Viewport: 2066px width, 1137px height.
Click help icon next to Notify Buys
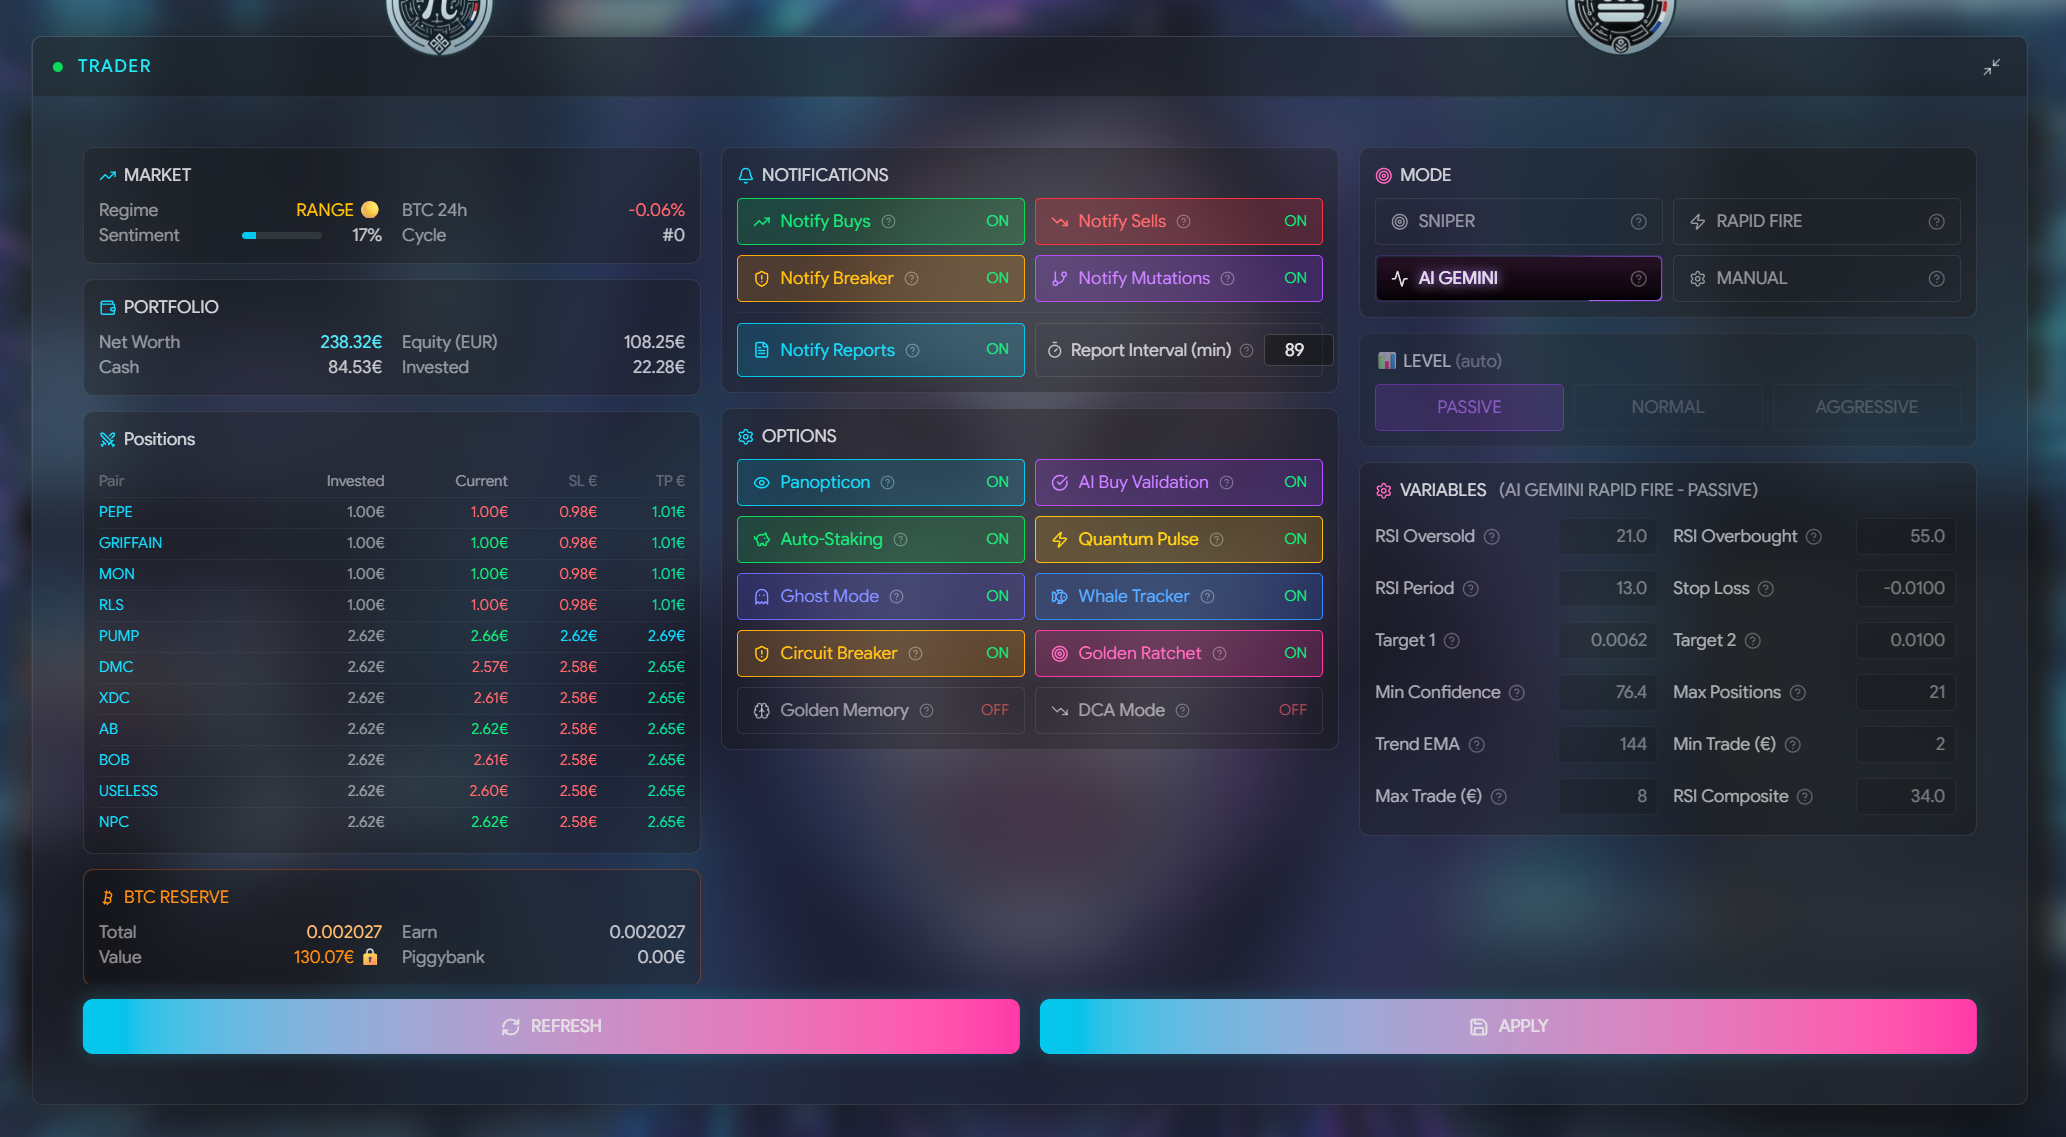888,222
